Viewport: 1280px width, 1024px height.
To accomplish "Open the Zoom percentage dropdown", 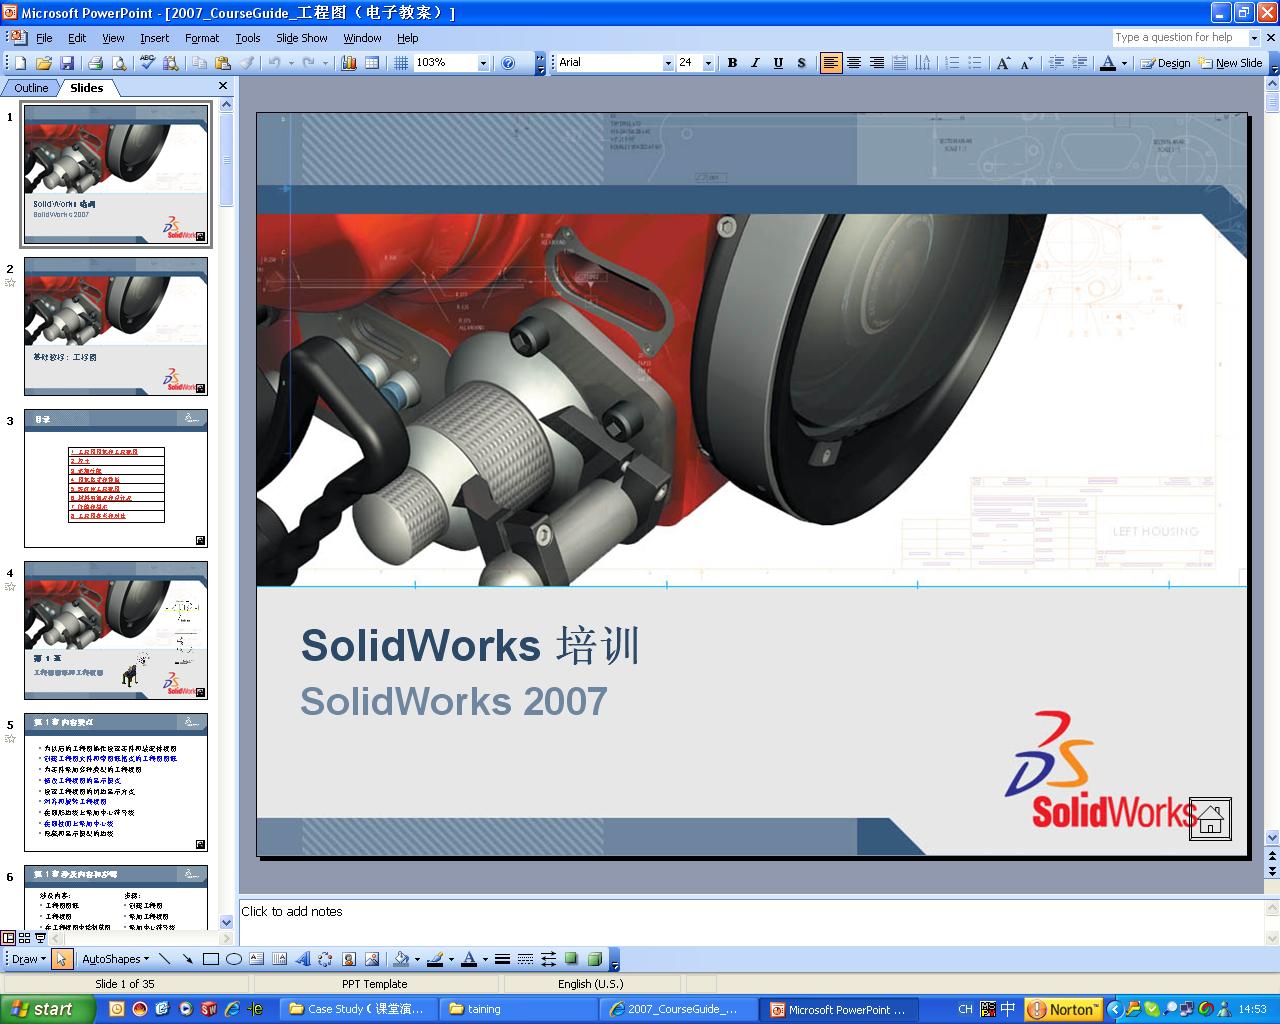I will tap(483, 63).
